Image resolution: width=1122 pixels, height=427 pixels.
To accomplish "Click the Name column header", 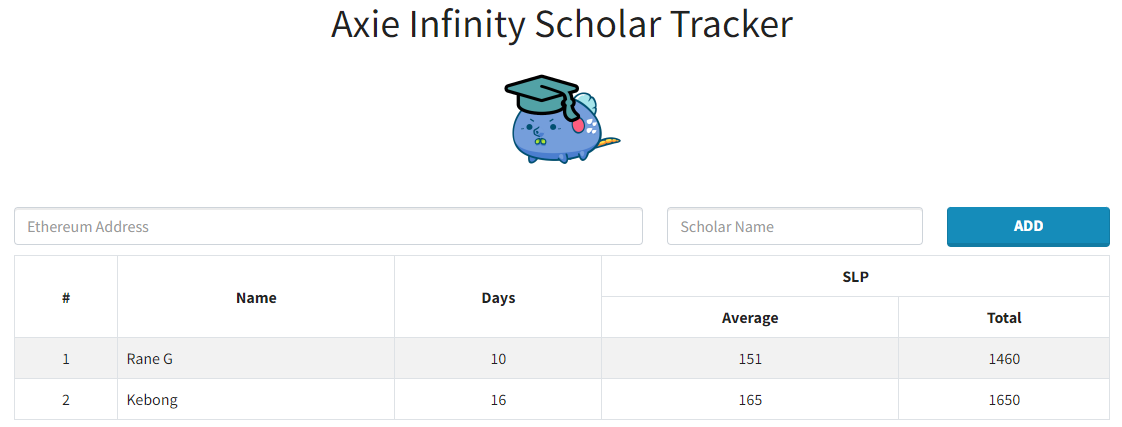I will pos(256,297).
